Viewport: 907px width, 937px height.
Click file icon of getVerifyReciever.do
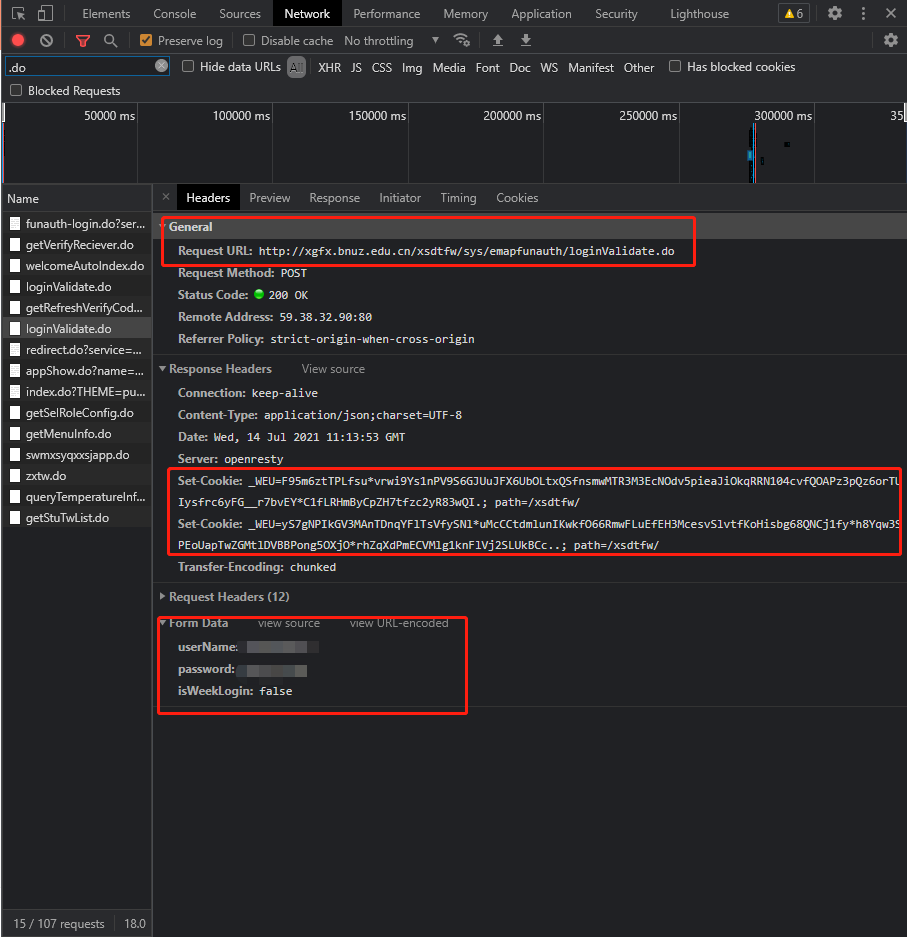coord(16,245)
